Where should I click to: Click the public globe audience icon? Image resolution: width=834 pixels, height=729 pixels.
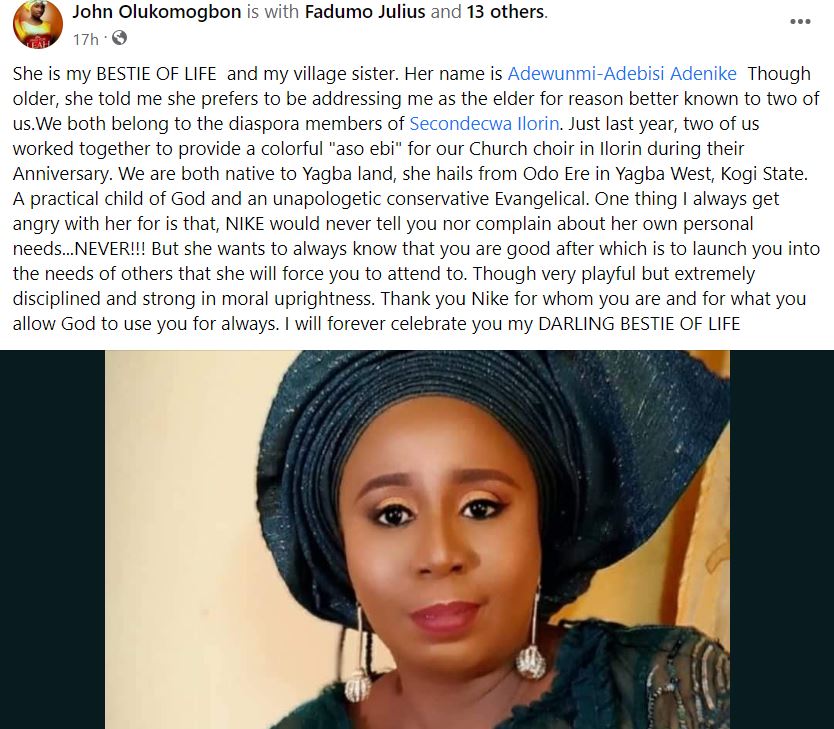tap(119, 38)
